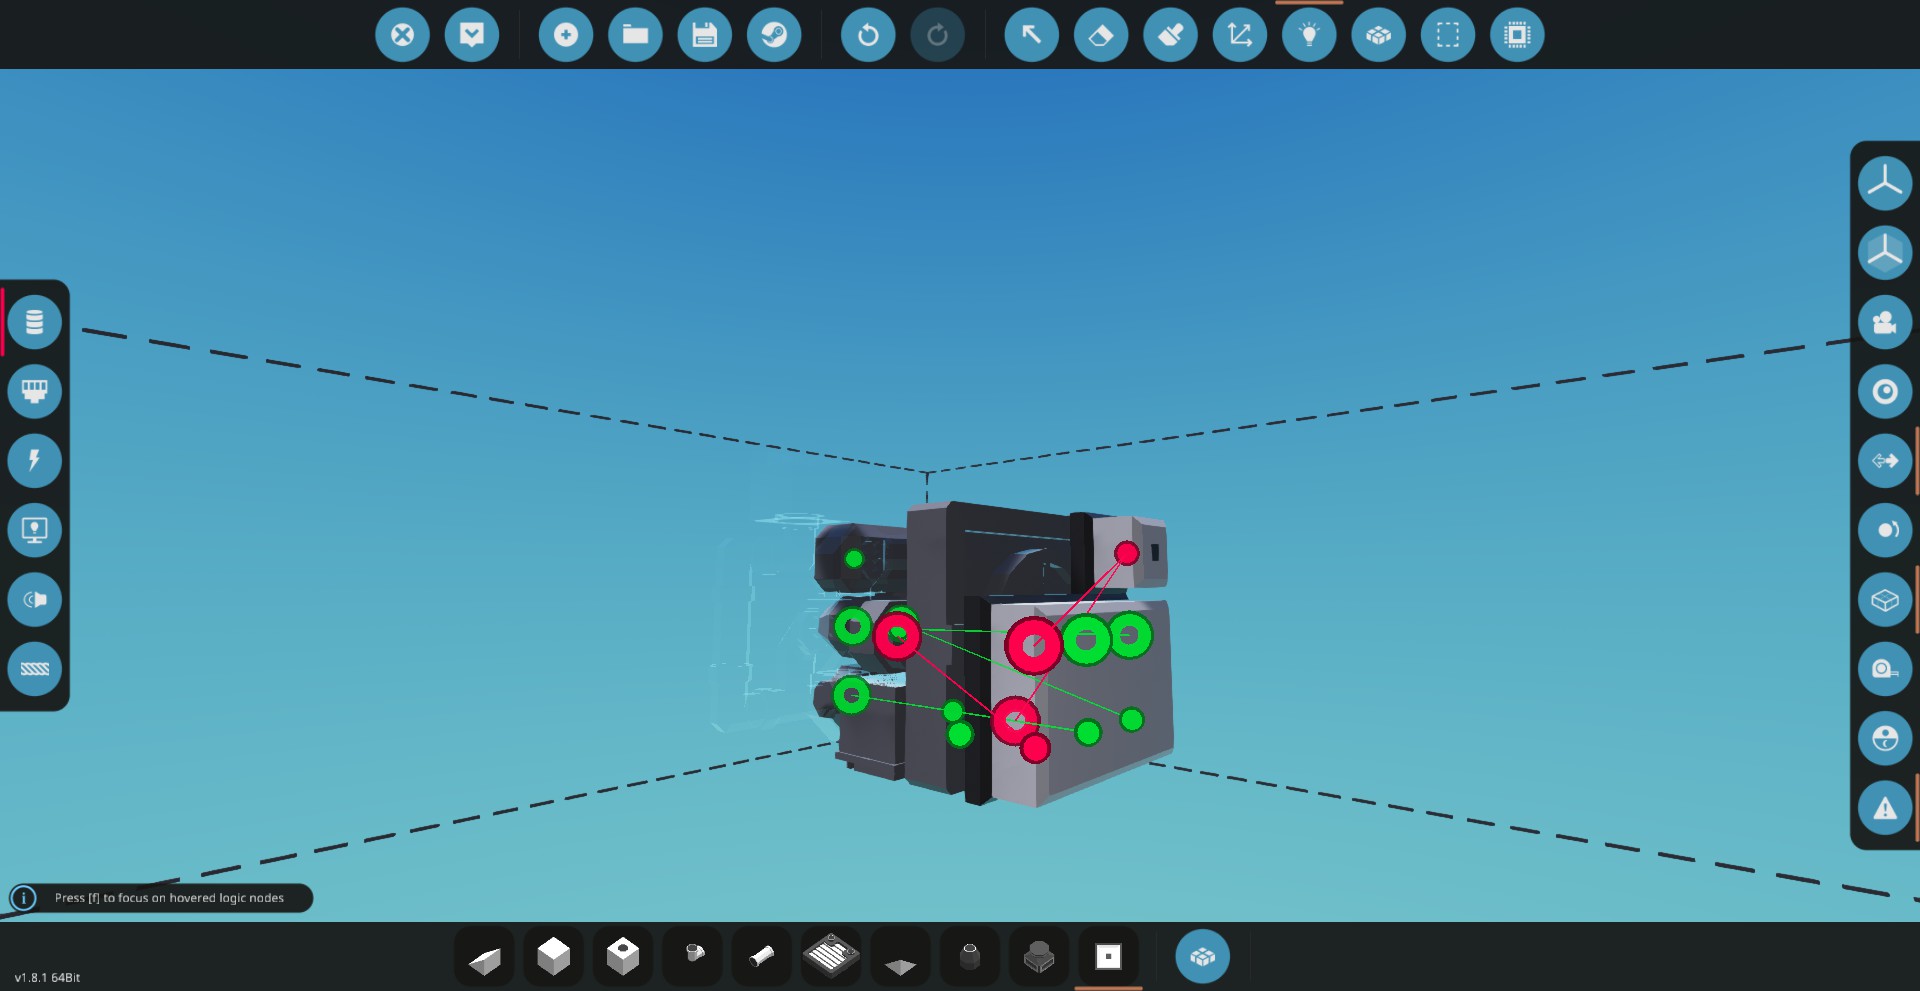This screenshot has height=991, width=1920.
Task: Select the dashed-box area selection tool
Action: tap(1448, 35)
